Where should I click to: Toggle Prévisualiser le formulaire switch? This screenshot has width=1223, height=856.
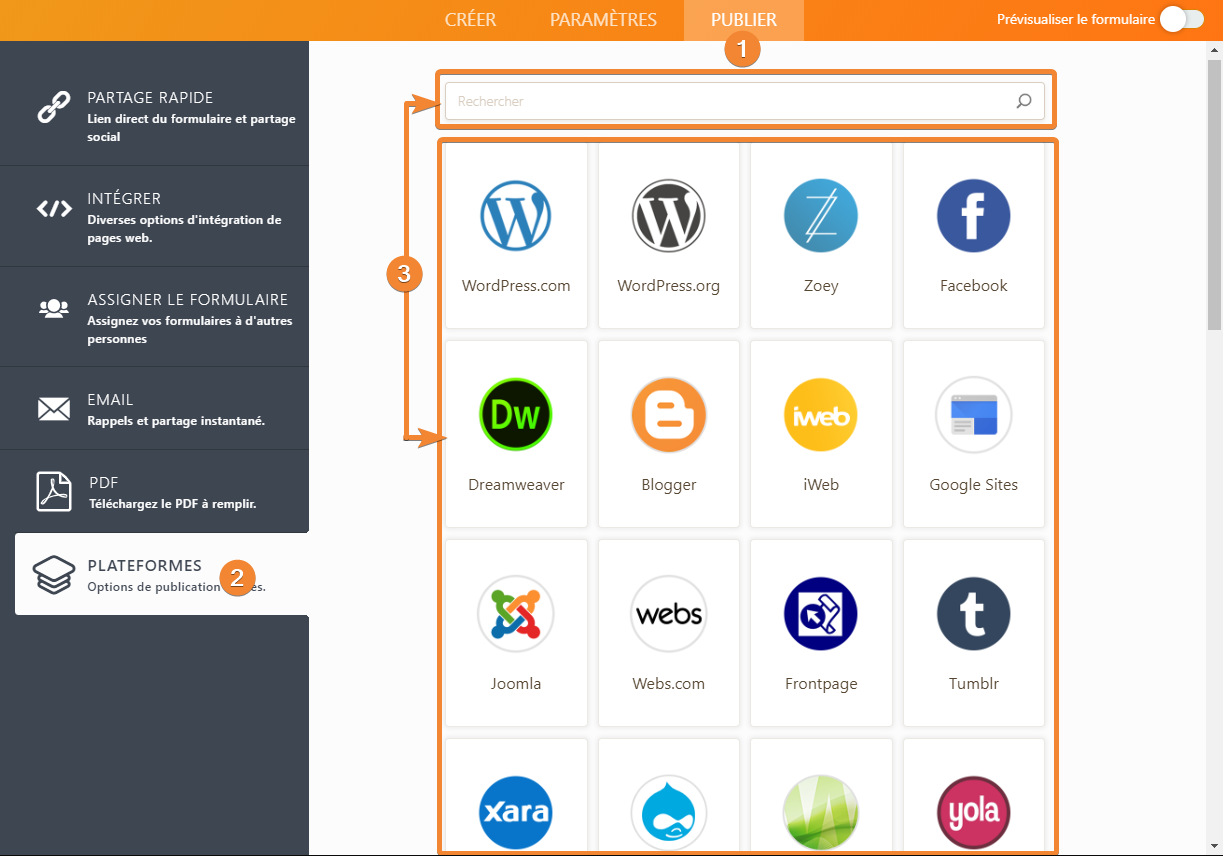point(1182,19)
